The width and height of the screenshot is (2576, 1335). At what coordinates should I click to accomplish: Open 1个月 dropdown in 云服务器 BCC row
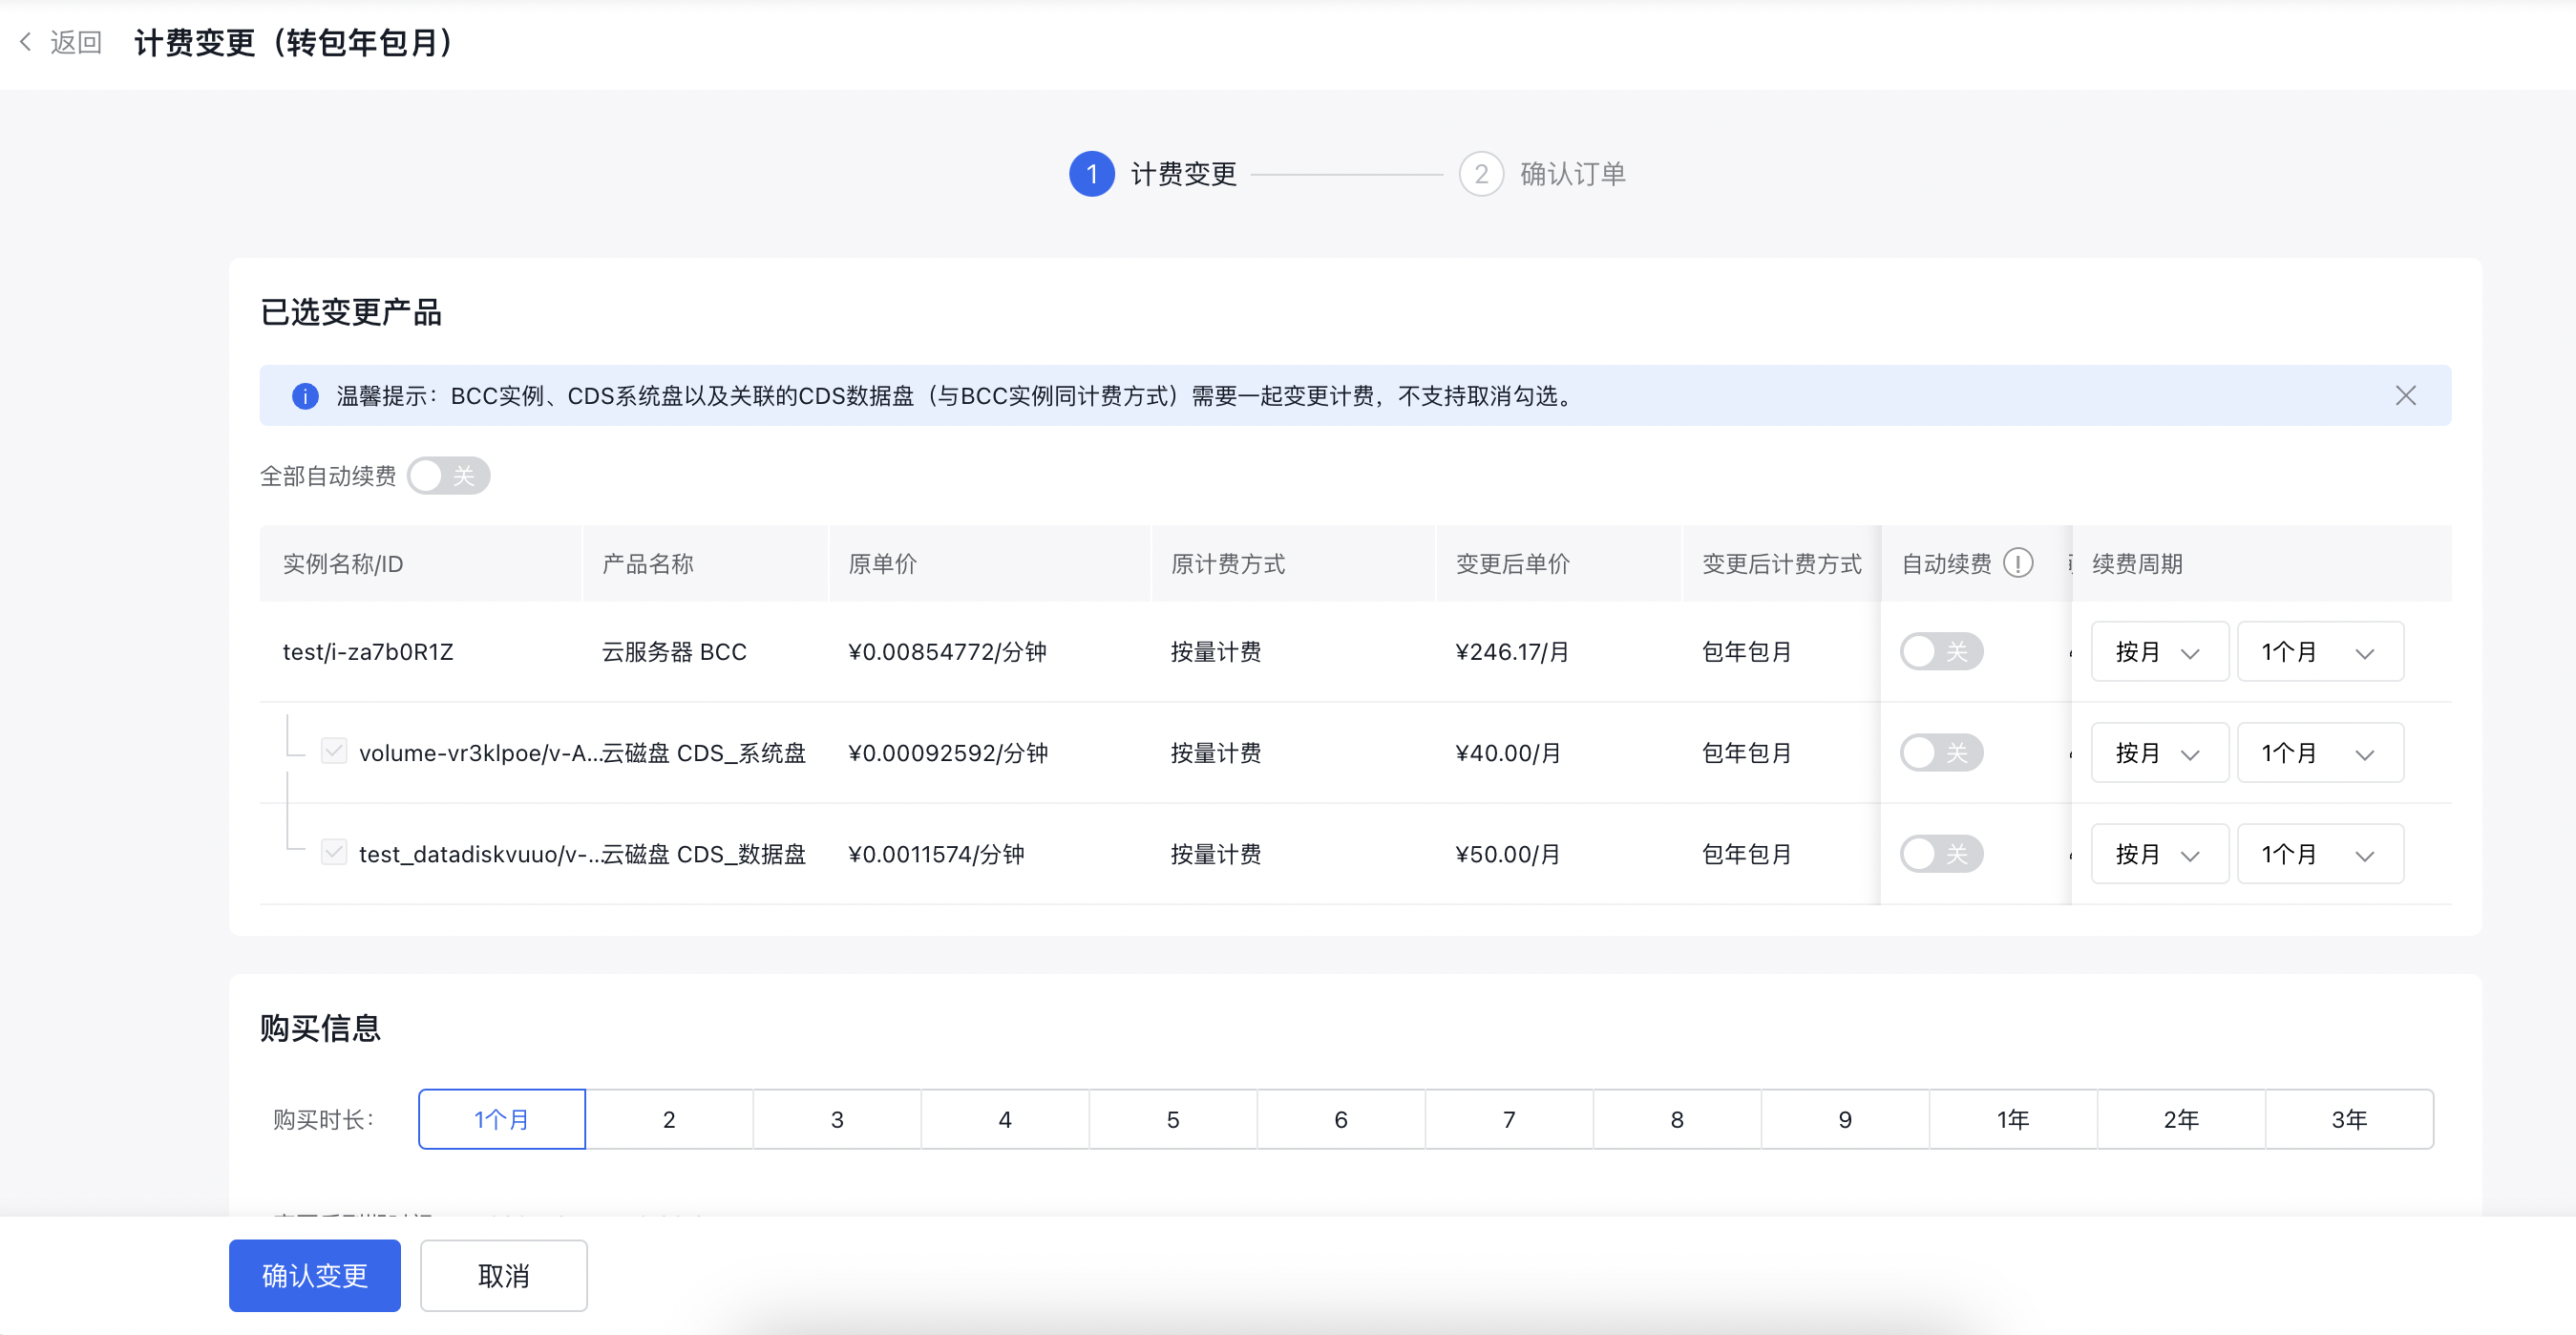pos(2319,652)
